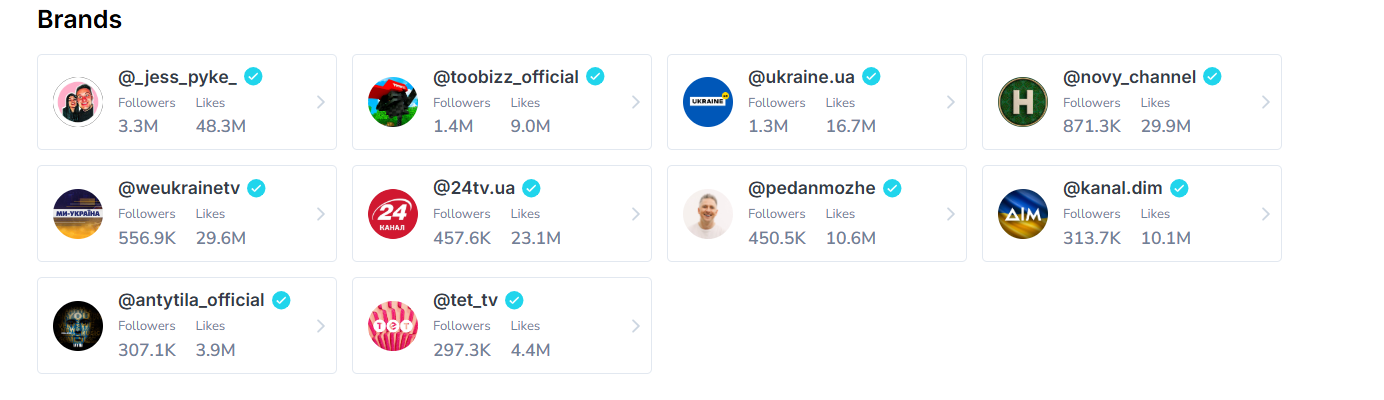Click the @antytila_official avatar image
The width and height of the screenshot is (1384, 400).
pos(78,326)
